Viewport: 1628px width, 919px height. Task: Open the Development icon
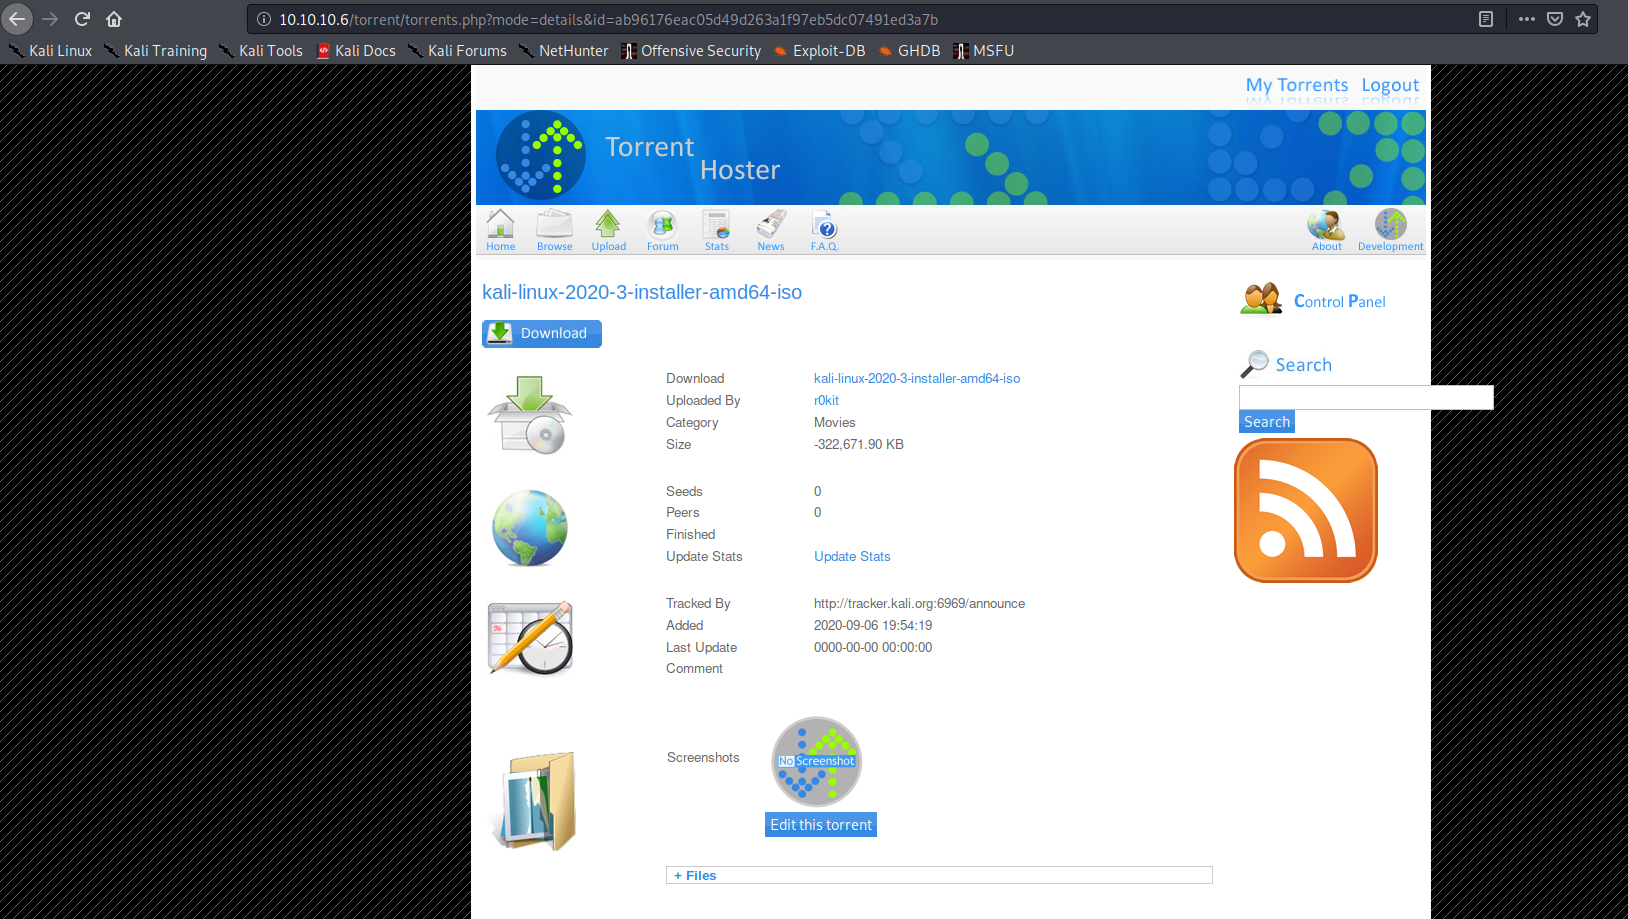[x=1390, y=230]
